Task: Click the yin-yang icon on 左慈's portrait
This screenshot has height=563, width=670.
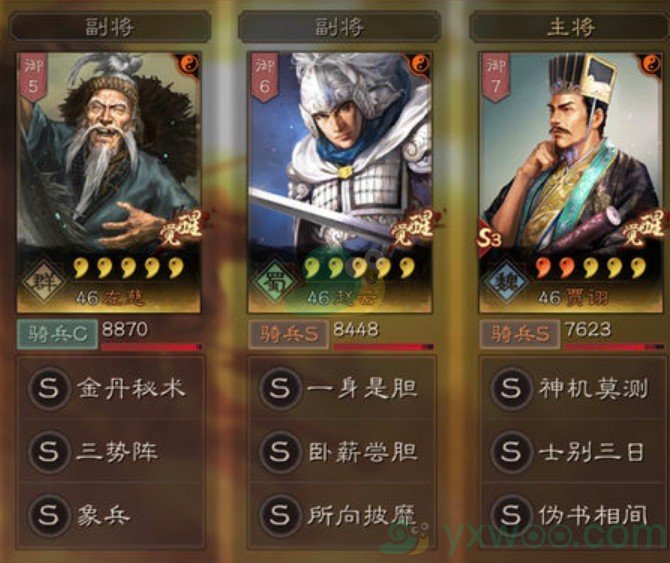Action: tap(188, 65)
